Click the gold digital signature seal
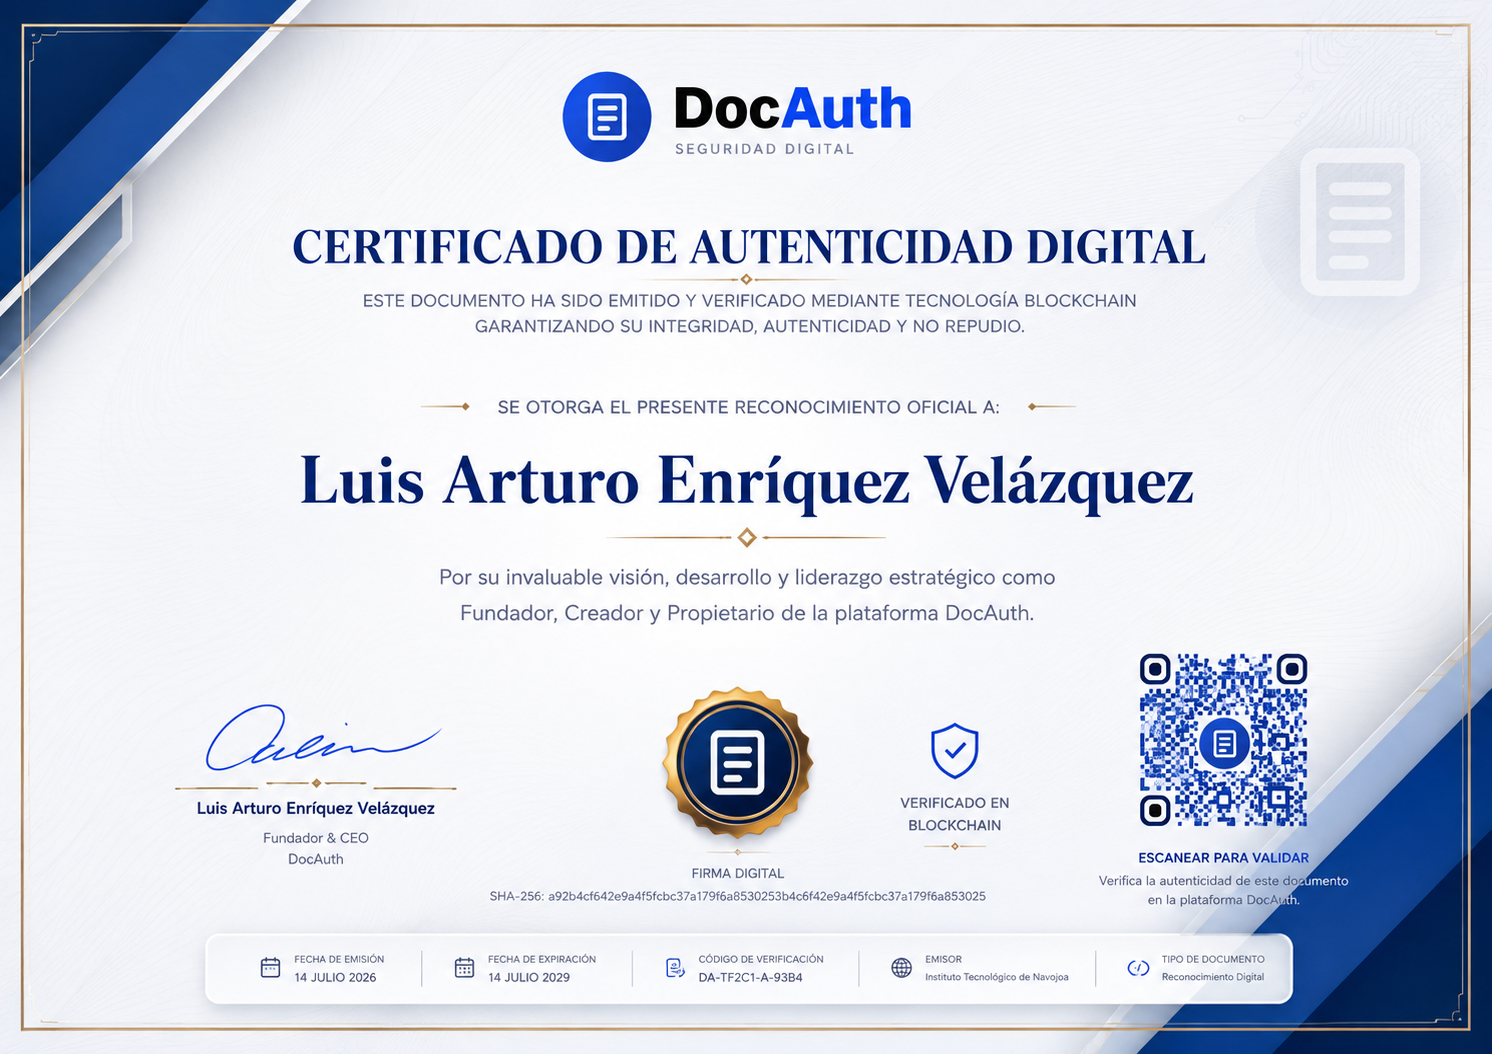1492x1054 pixels. tap(738, 763)
